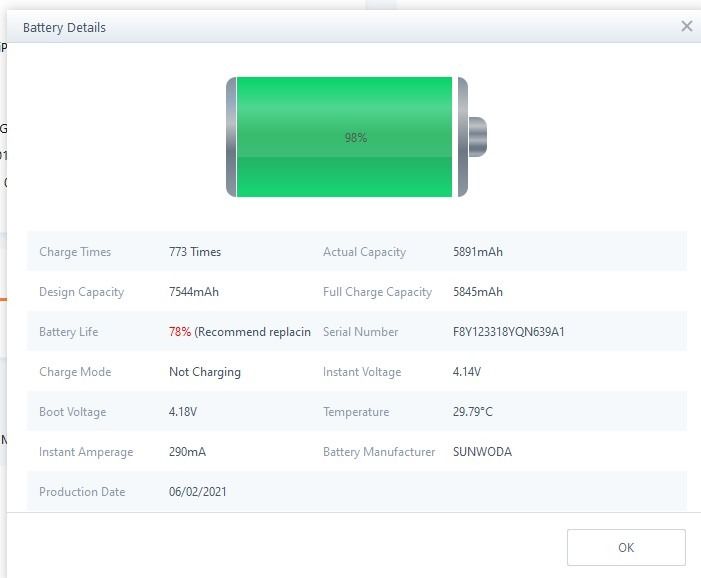701x578 pixels.
Task: Click the OK button
Action: coord(626,547)
